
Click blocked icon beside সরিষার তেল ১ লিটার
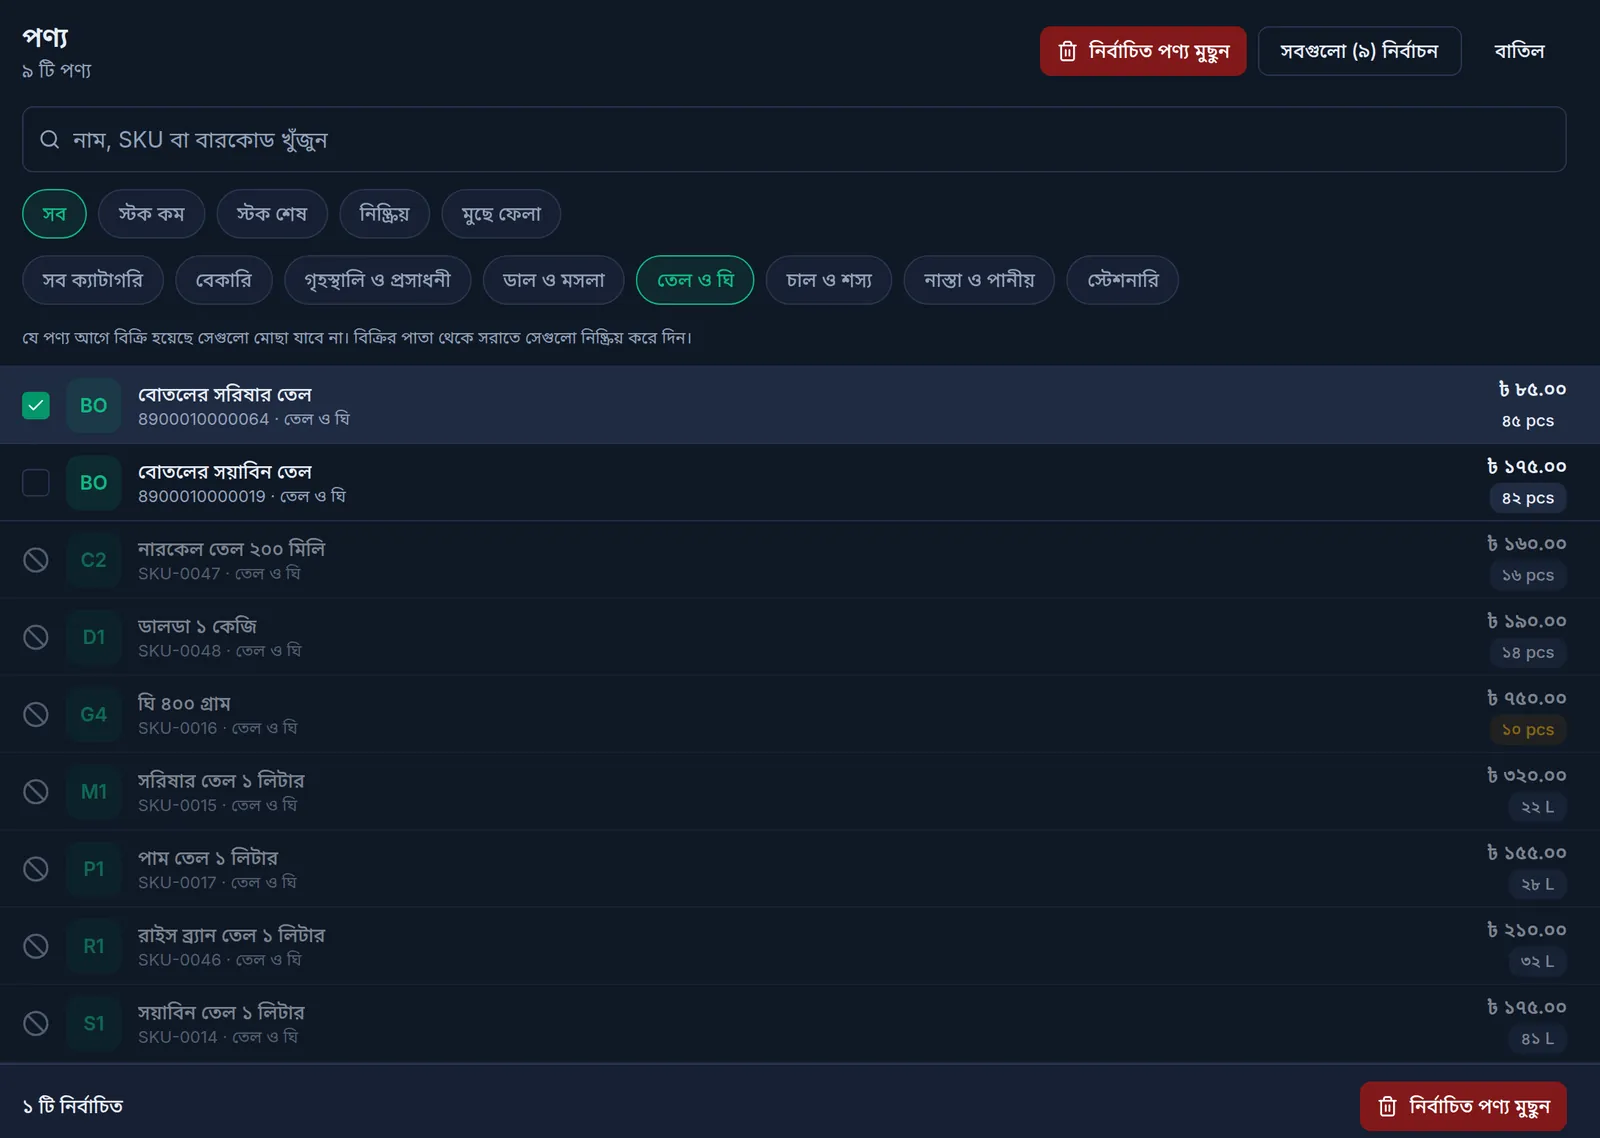tap(36, 791)
